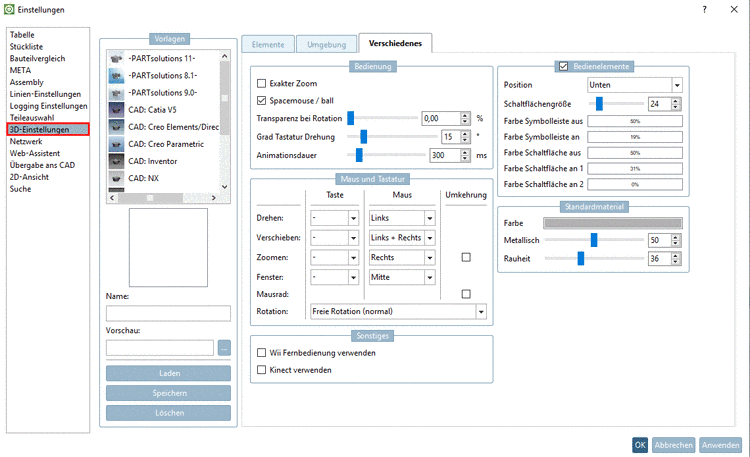Switch to the Elemente tab
The width and height of the screenshot is (750, 457).
coord(268,45)
